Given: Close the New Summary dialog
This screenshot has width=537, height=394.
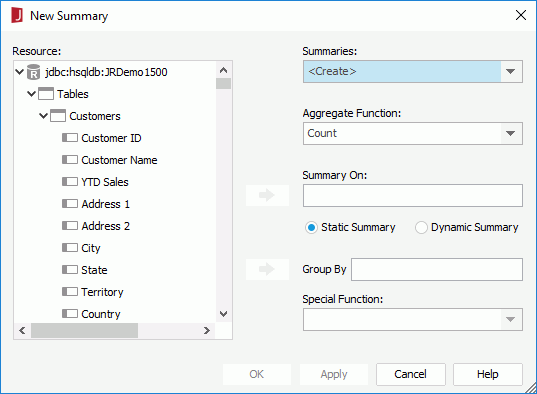Looking at the screenshot, I should (521, 15).
